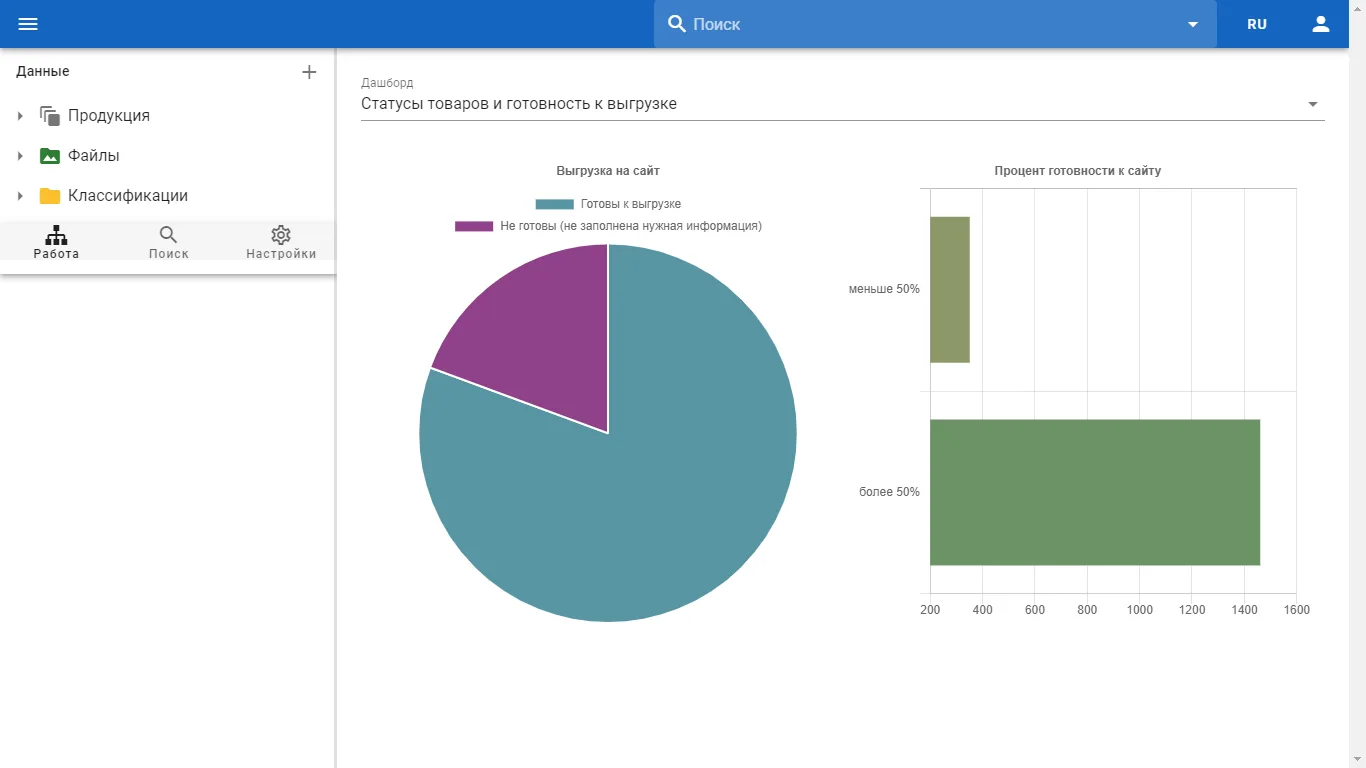Select the Классификации tree item label

pos(128,196)
